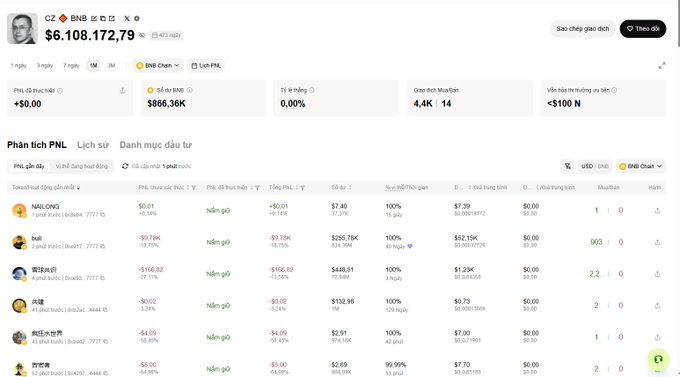Open filter on PNL đã thực hiện column

tap(257, 188)
